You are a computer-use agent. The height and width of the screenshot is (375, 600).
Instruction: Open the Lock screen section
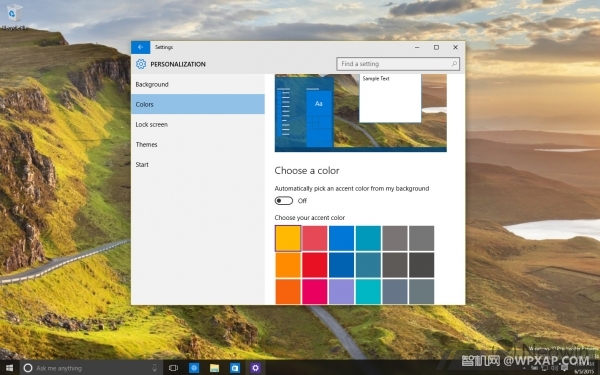198,124
